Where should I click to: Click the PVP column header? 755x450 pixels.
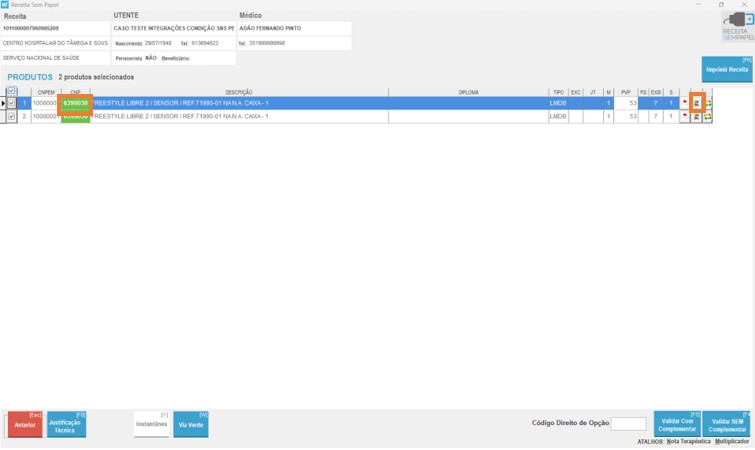[x=626, y=92]
